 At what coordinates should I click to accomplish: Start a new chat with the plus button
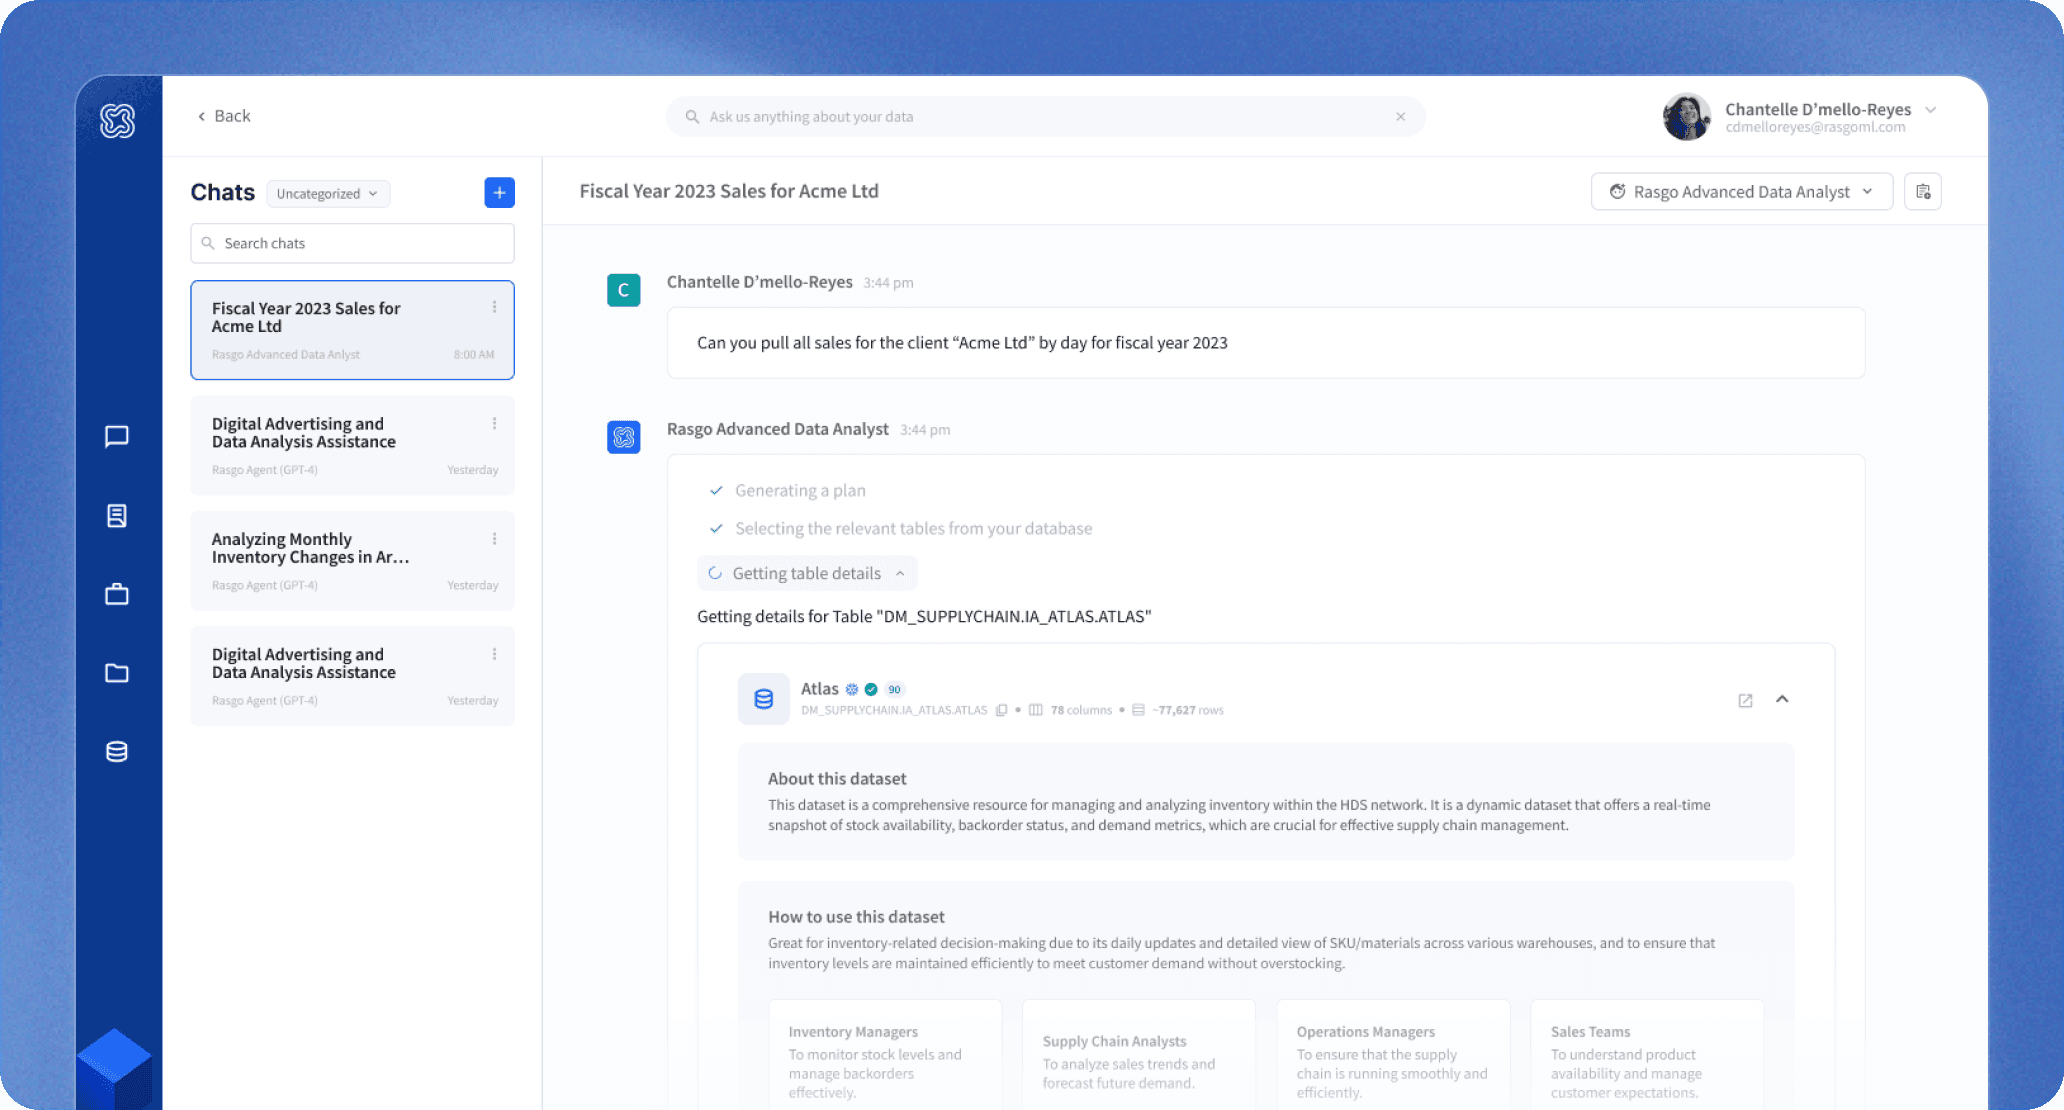tap(500, 193)
